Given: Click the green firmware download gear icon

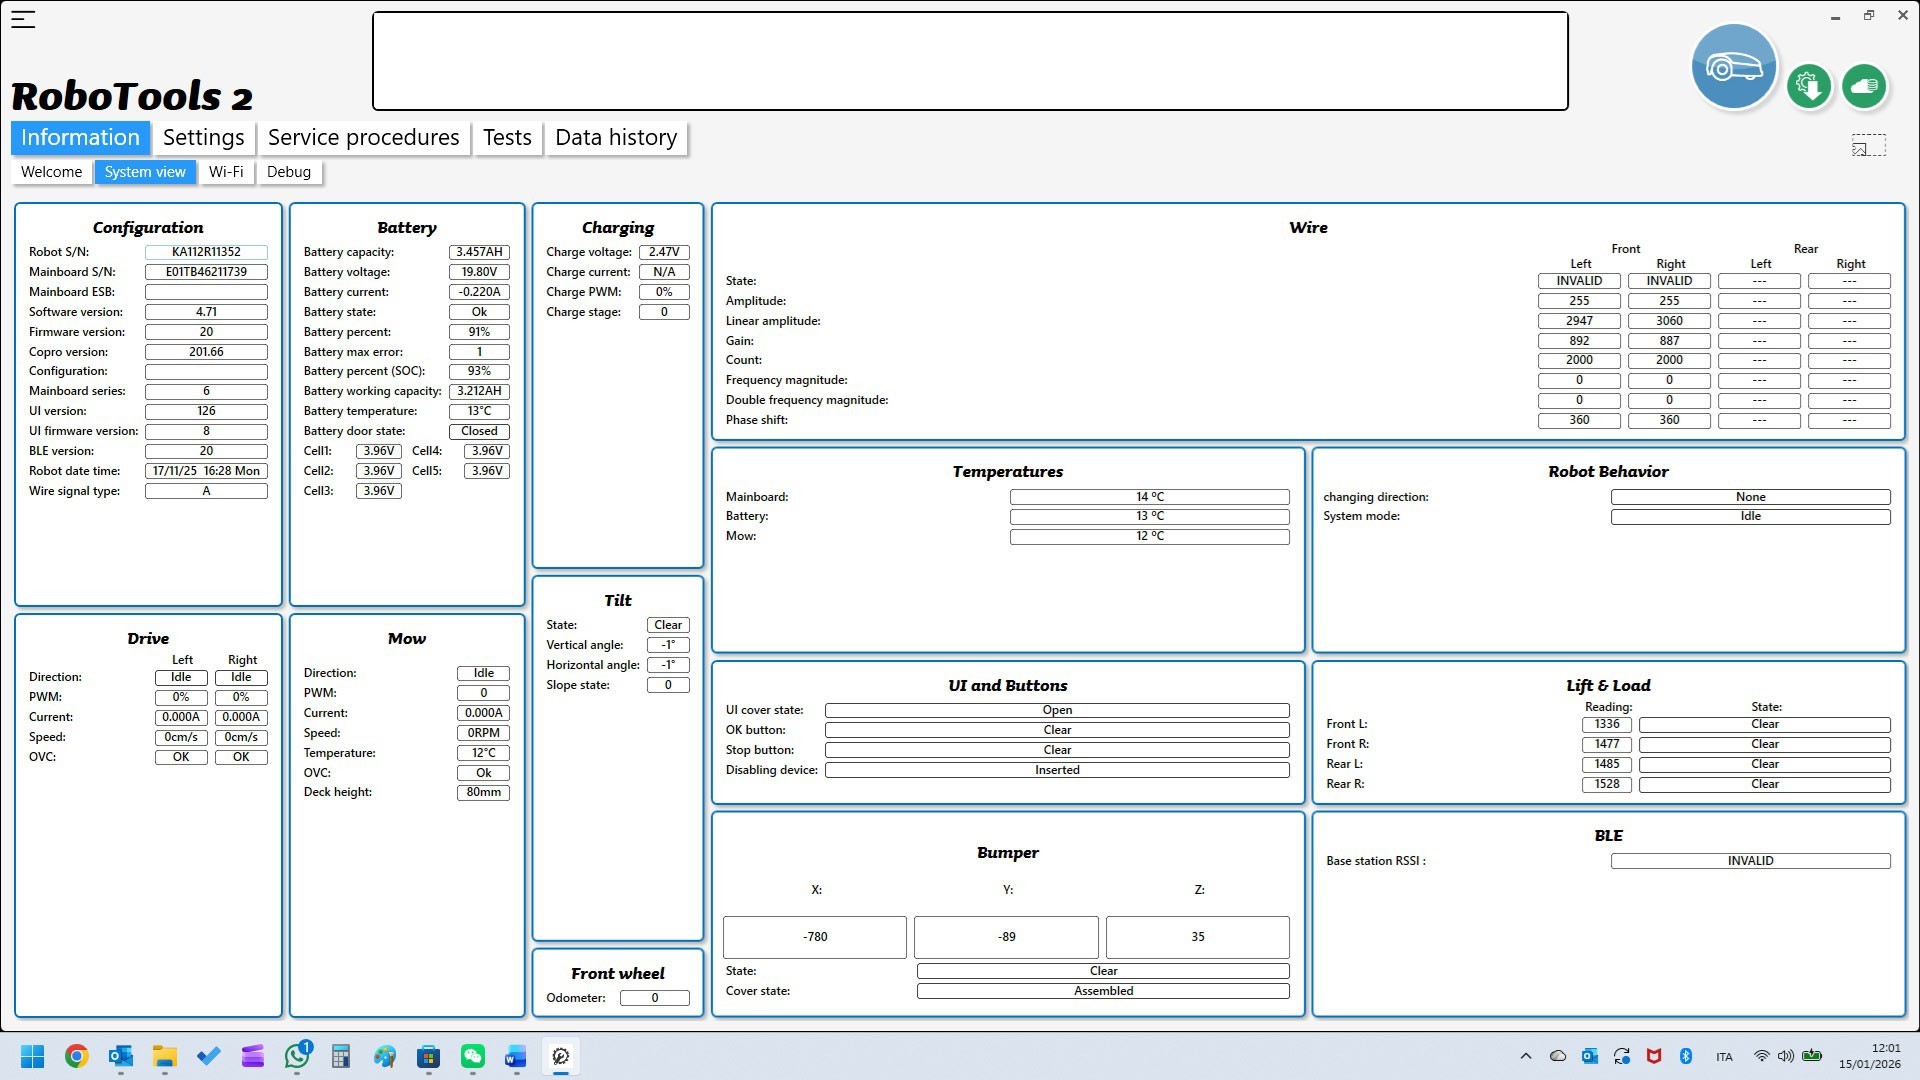Looking at the screenshot, I should point(1809,86).
